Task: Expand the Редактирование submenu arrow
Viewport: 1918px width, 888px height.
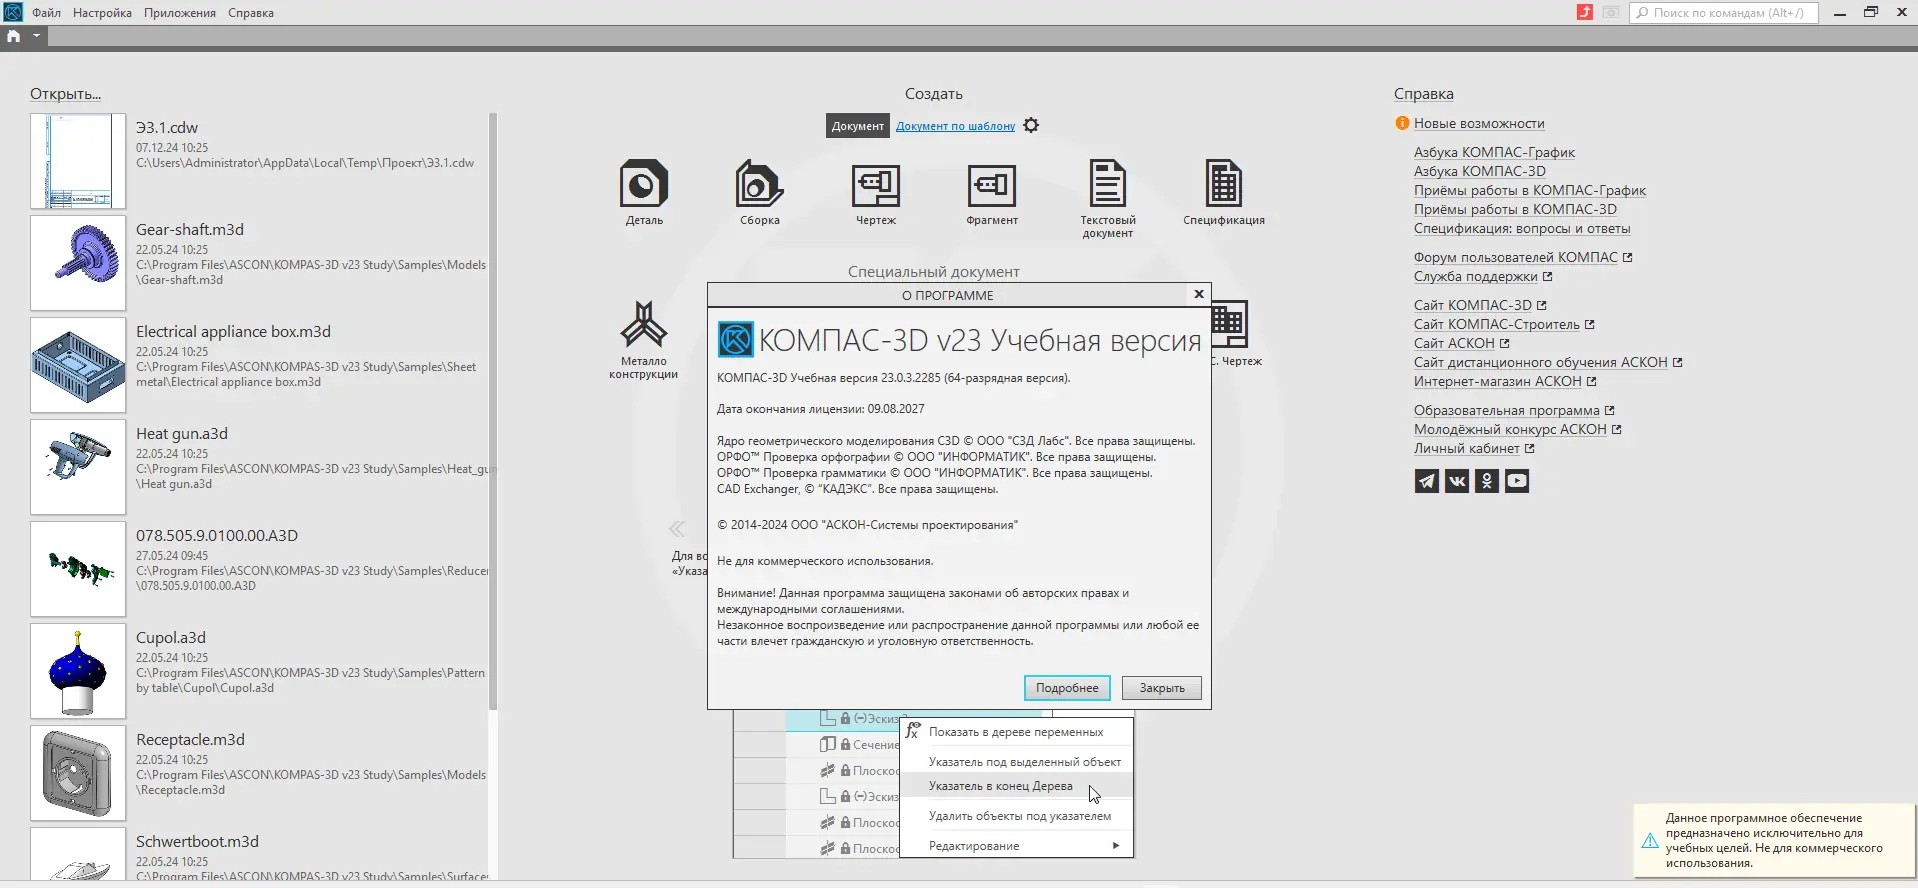Action: [x=1116, y=846]
